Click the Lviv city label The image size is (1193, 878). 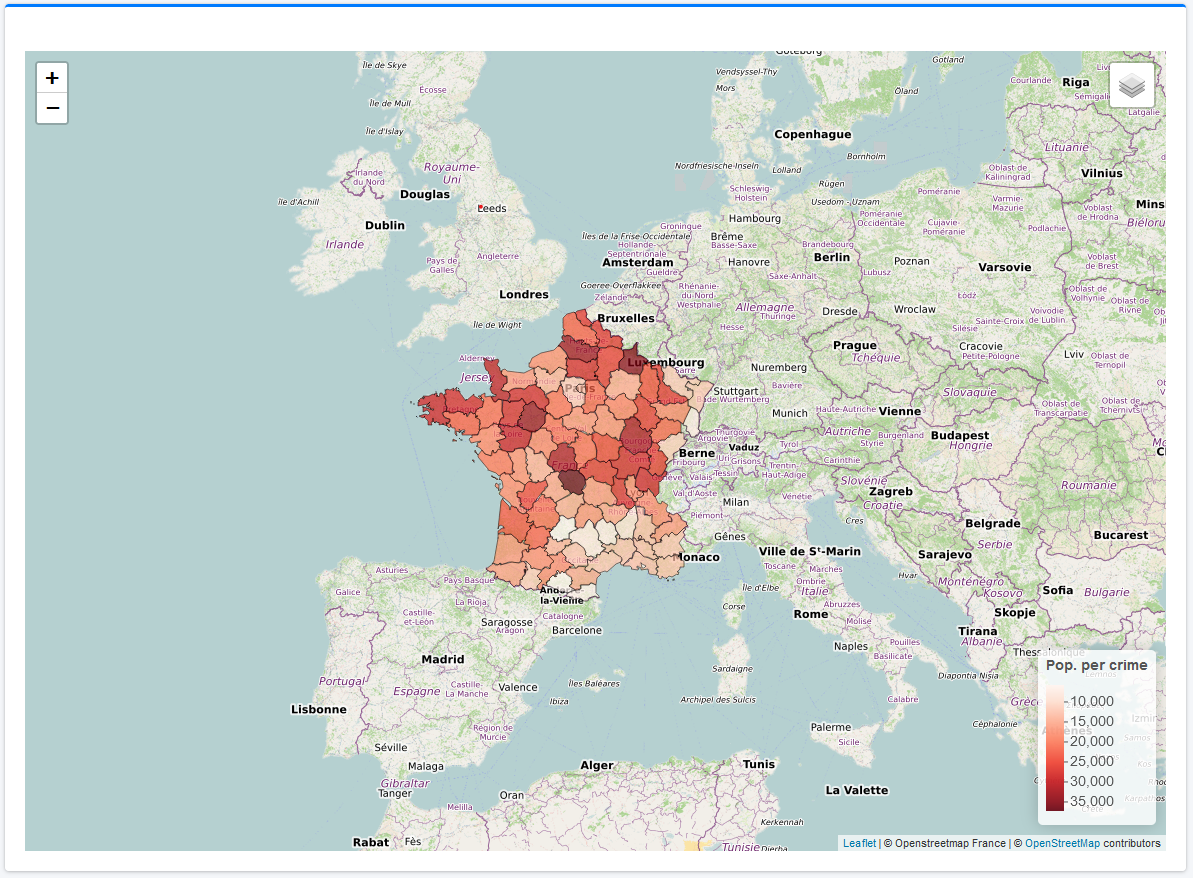(1074, 354)
